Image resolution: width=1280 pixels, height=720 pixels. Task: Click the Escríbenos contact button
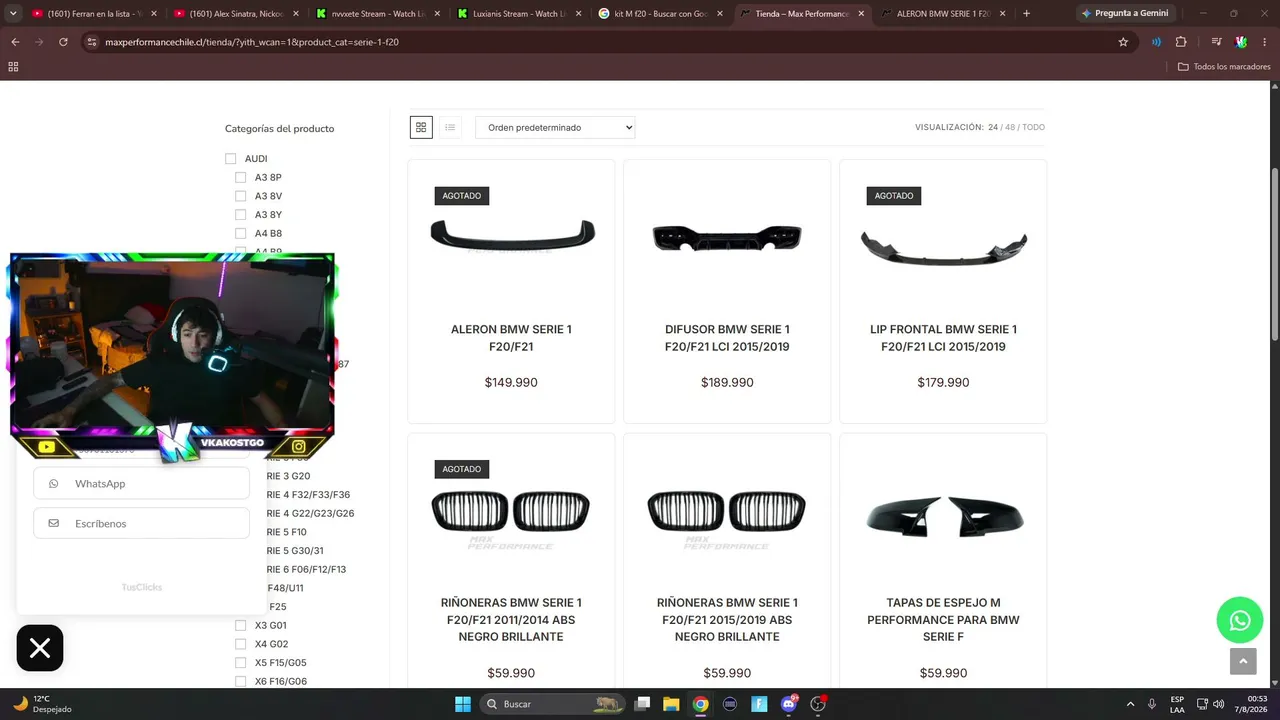(x=141, y=523)
